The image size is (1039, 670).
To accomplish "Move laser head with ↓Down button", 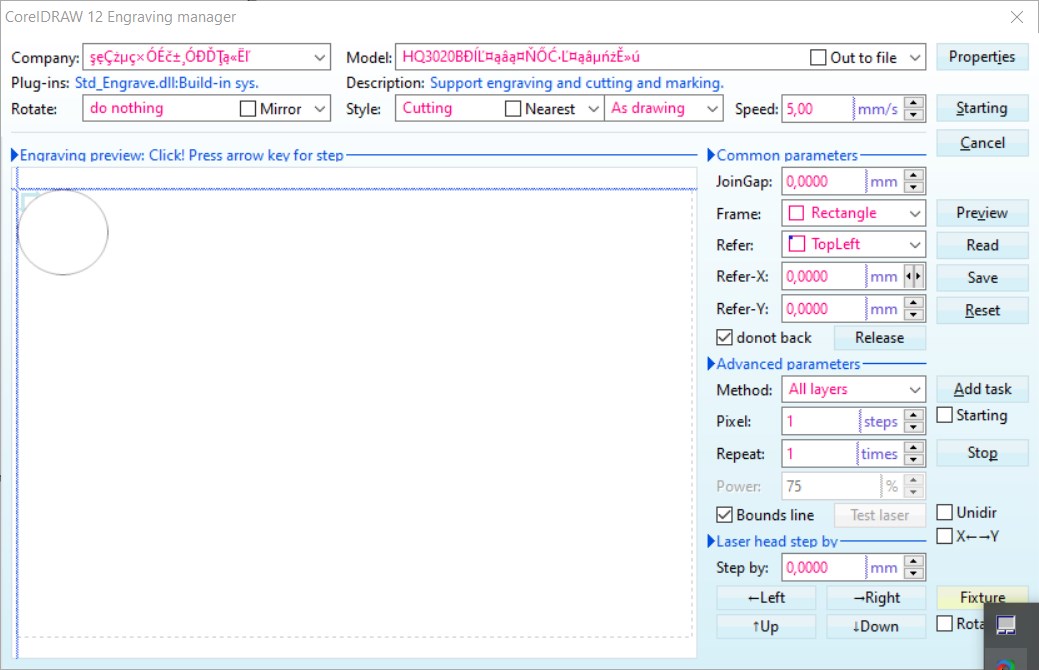I will pos(876,626).
